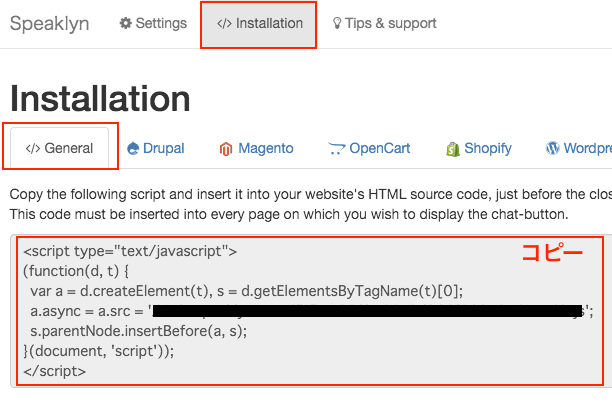The width and height of the screenshot is (612, 405).
Task: Click the General tab code icon
Action: 33,149
